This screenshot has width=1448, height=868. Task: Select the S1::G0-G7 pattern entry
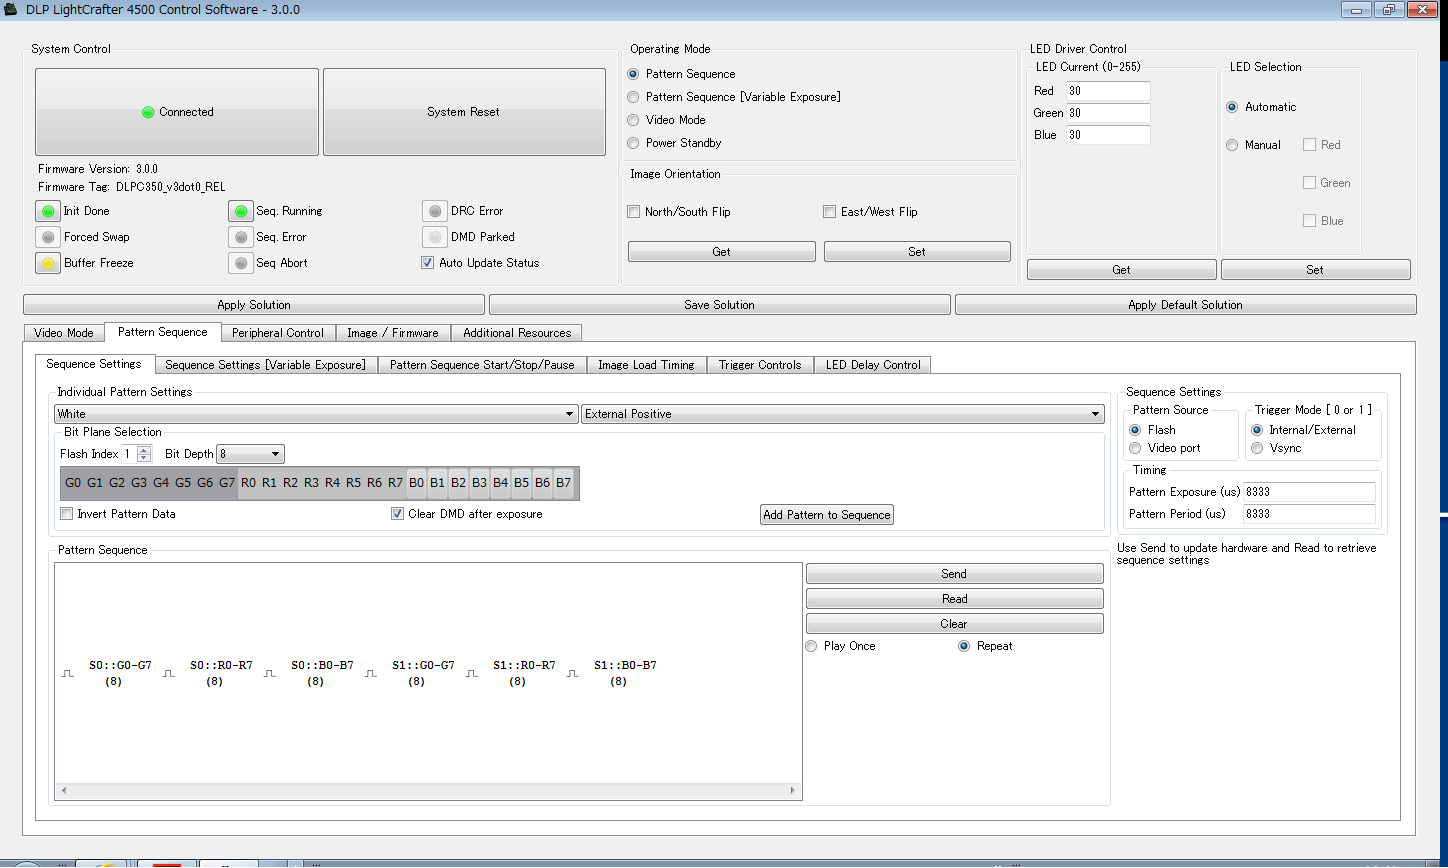[423, 673]
